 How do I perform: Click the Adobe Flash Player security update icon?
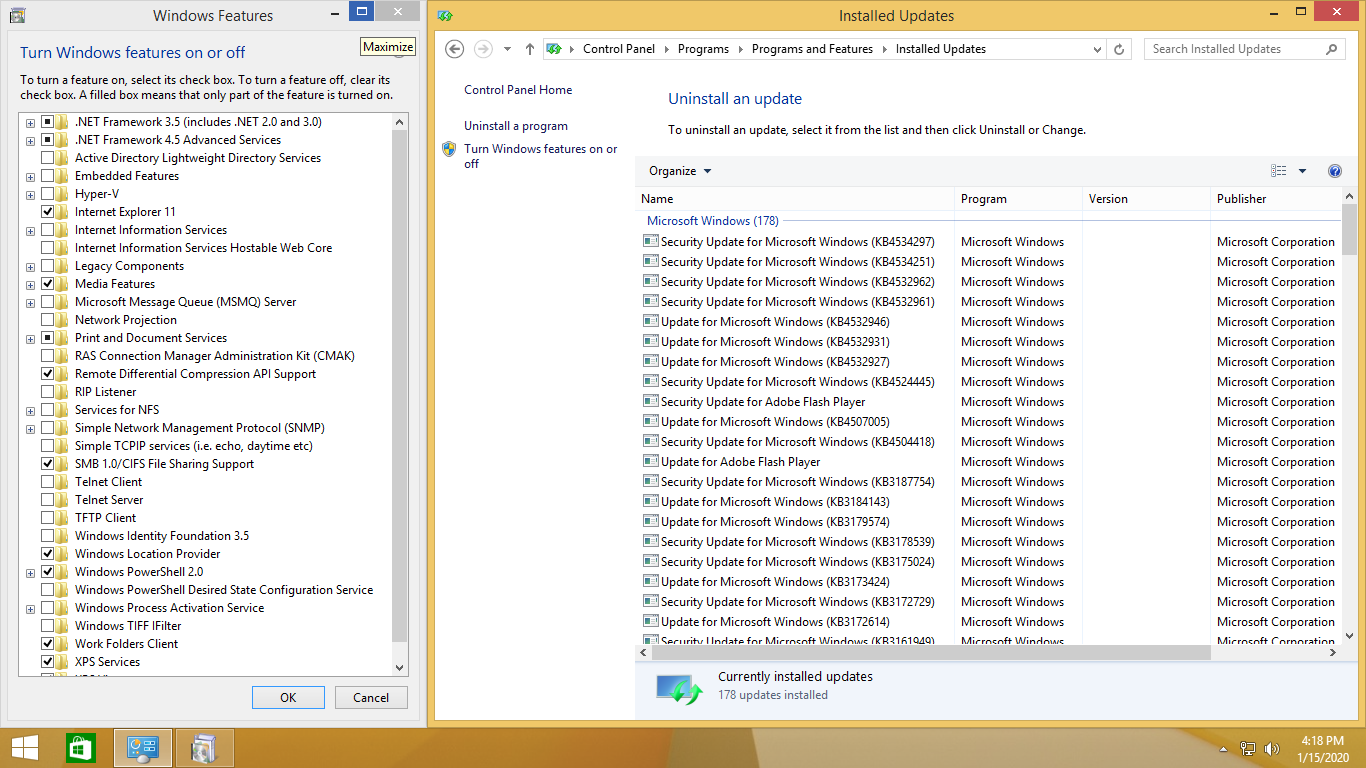click(x=651, y=401)
